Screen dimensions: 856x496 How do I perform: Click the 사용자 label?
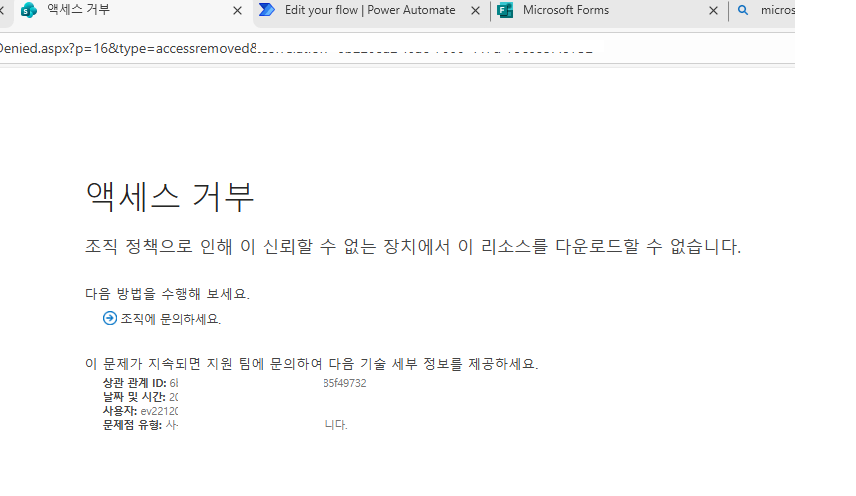120,411
